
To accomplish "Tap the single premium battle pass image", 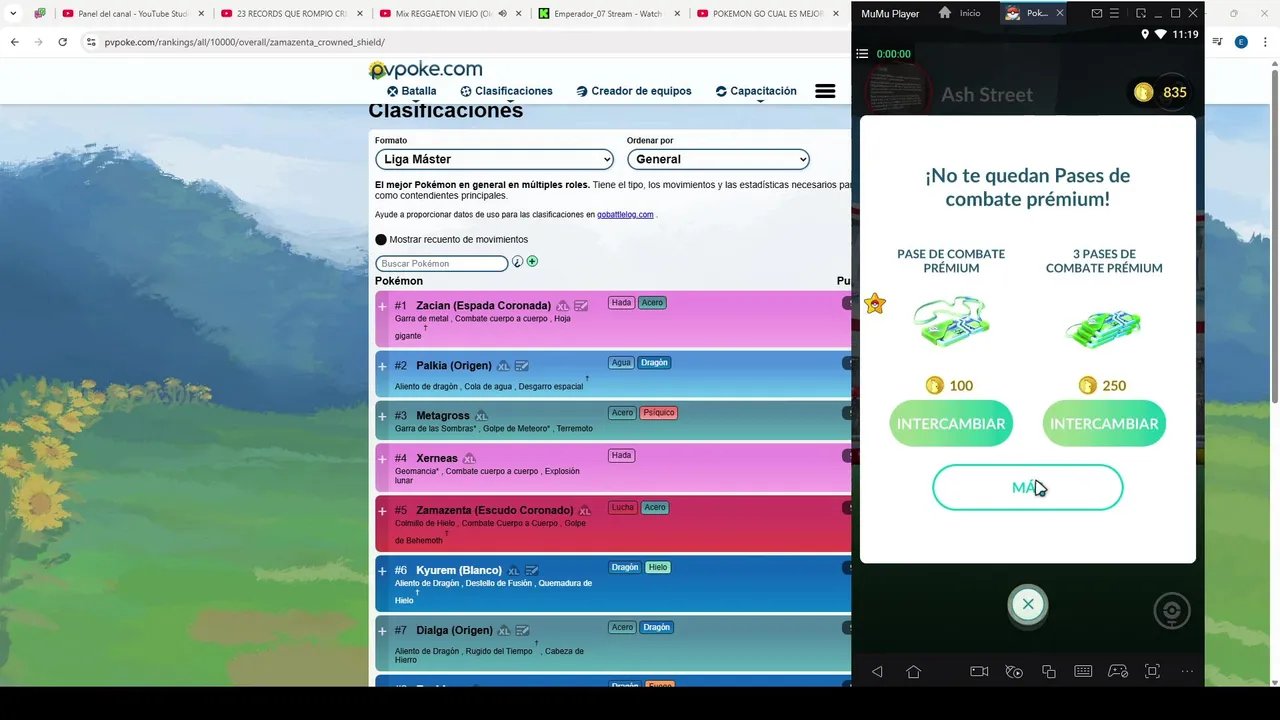I will pyautogui.click(x=951, y=323).
